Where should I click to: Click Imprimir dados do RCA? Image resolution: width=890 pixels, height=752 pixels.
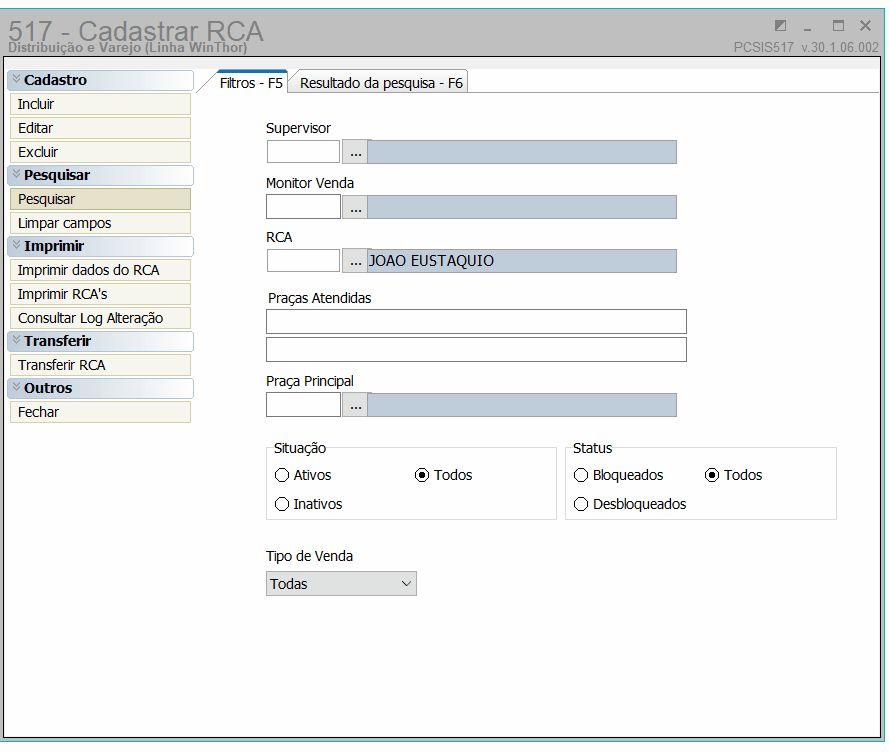click(x=100, y=270)
